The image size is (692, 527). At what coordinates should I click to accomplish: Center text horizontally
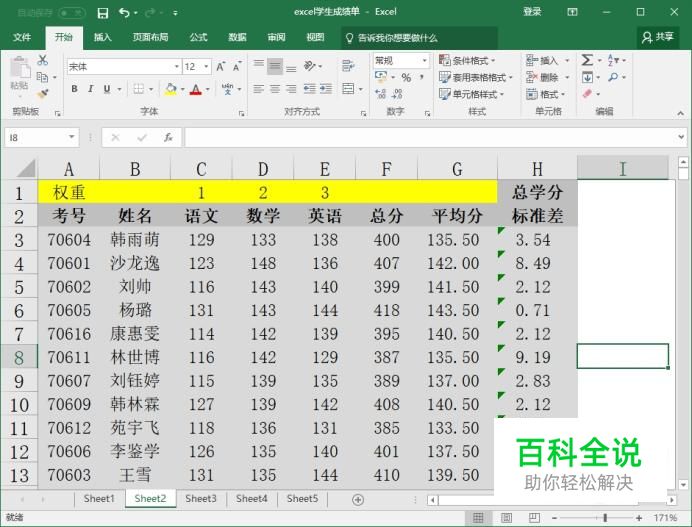tap(275, 89)
